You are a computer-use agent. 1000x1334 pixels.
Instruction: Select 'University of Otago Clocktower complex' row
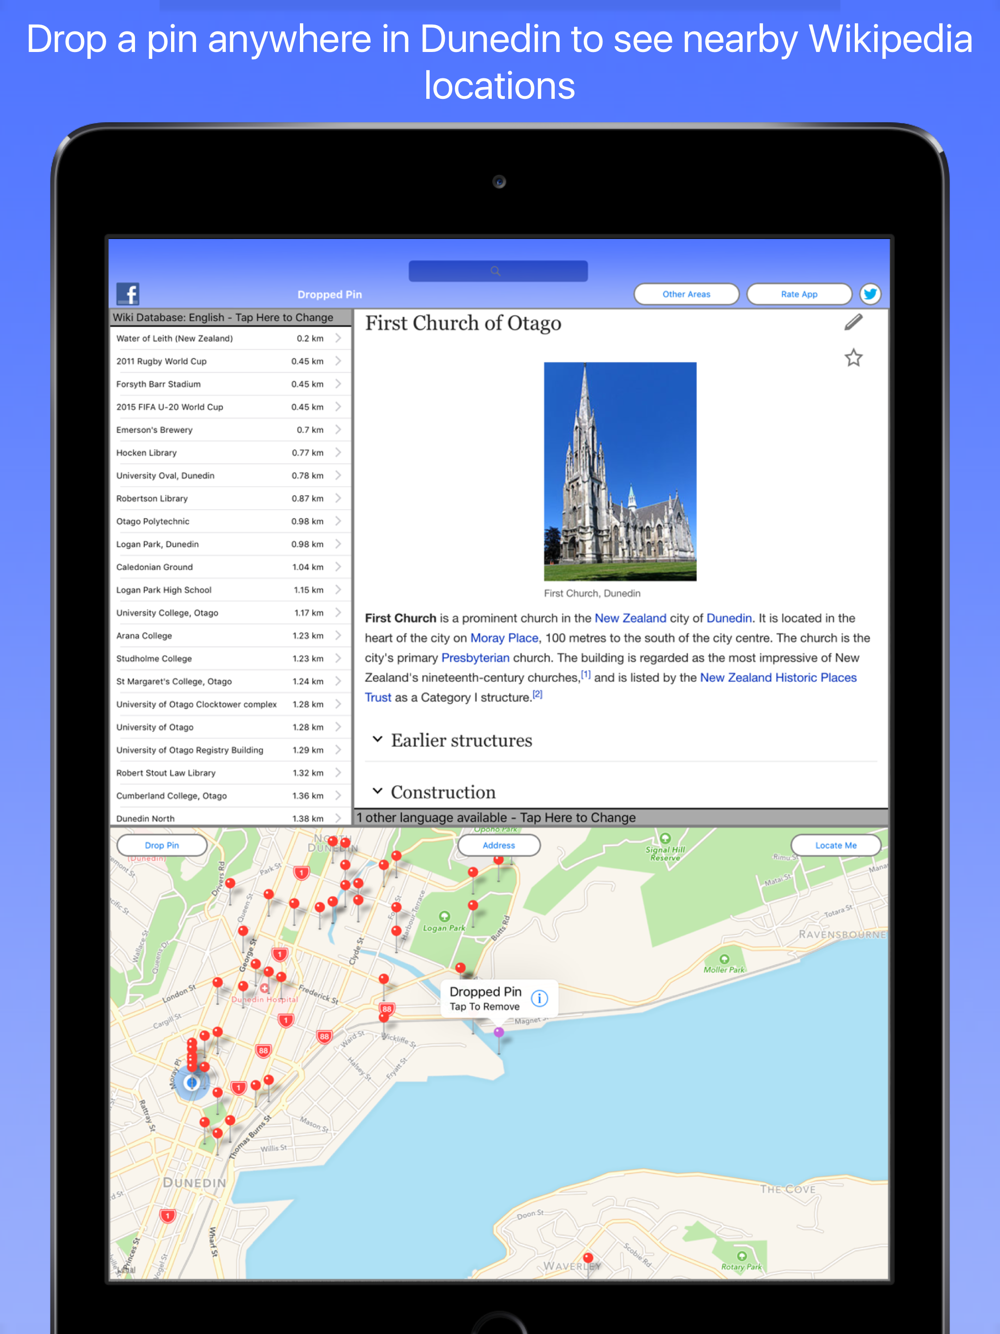pos(230,705)
